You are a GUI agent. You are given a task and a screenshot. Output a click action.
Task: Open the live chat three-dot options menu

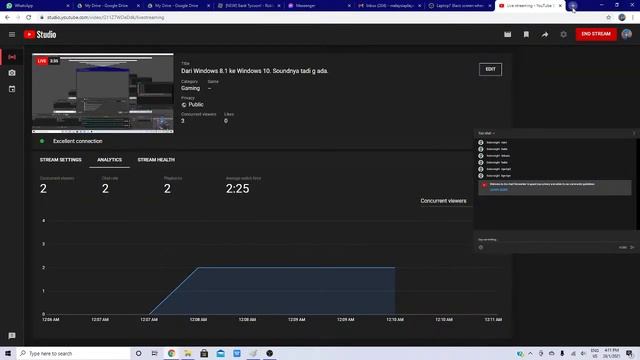point(634,133)
